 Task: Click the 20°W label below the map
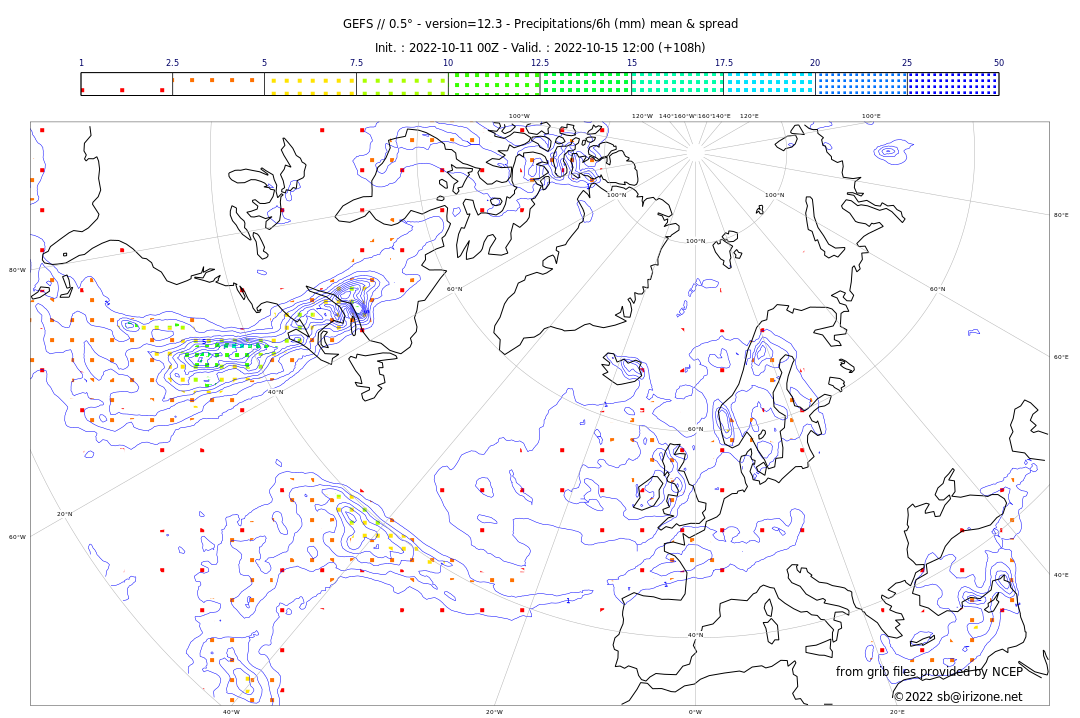point(495,712)
